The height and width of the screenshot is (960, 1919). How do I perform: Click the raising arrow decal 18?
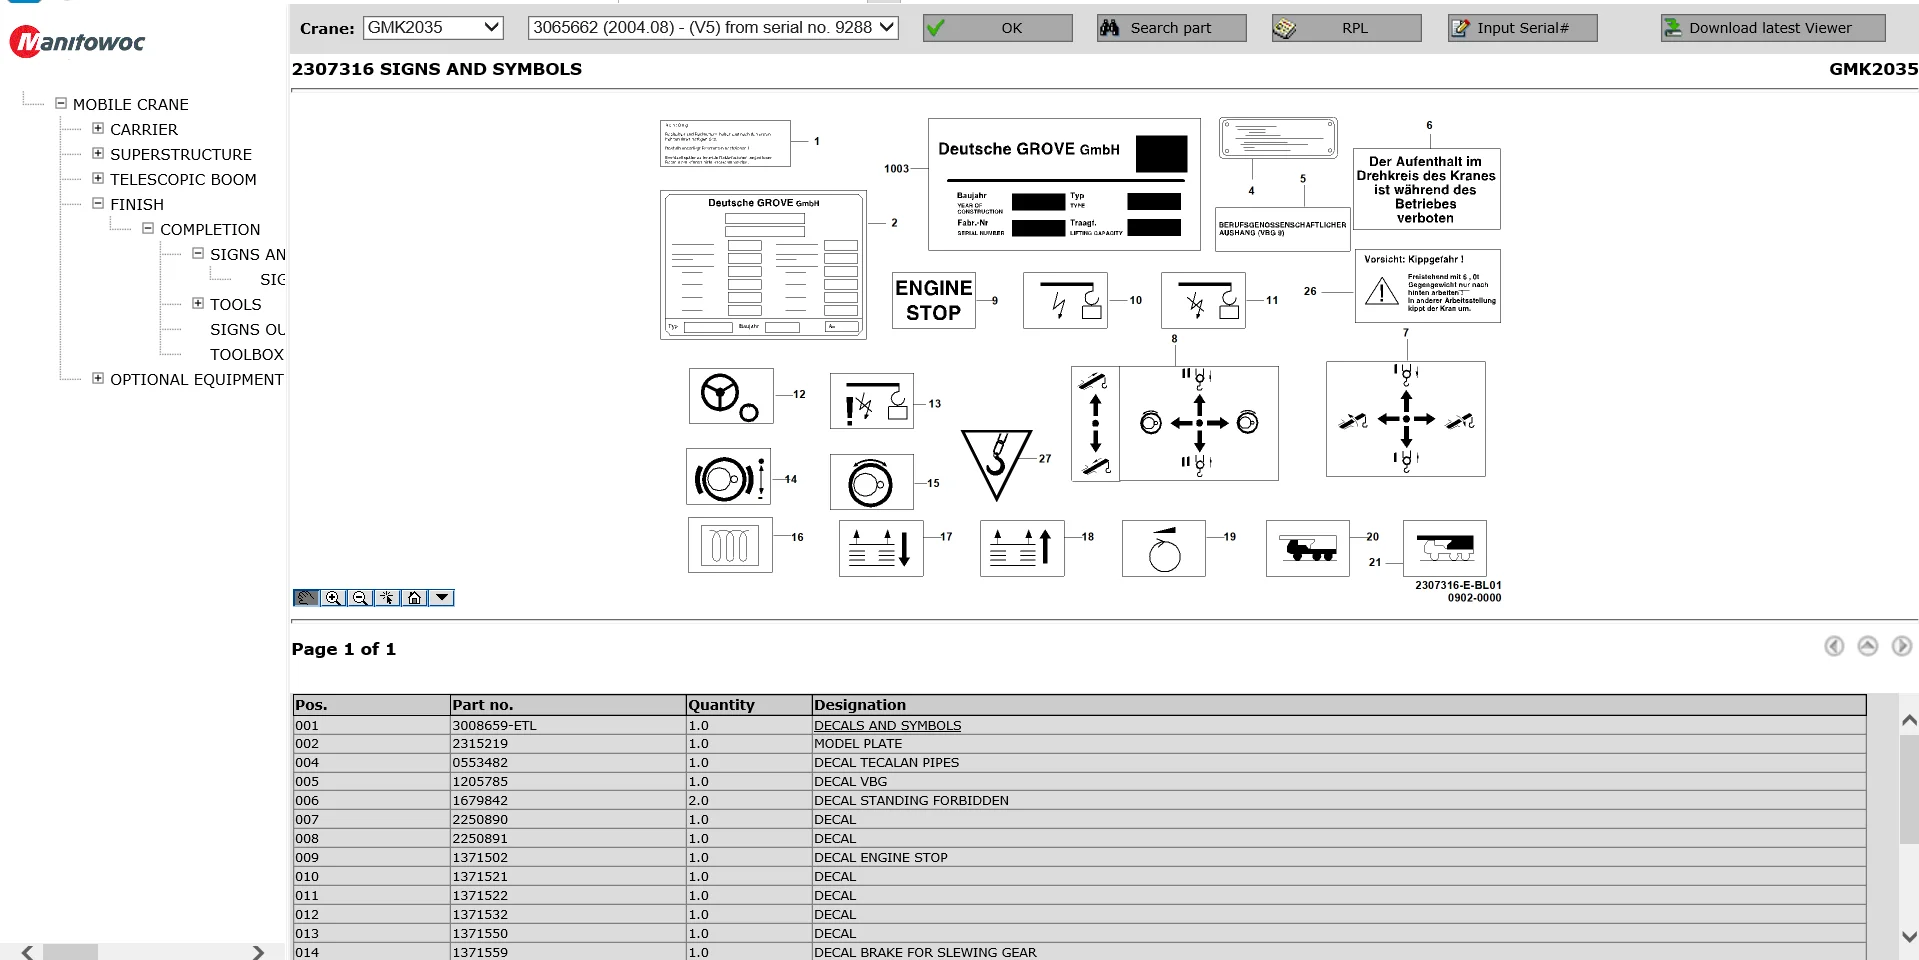click(1022, 548)
